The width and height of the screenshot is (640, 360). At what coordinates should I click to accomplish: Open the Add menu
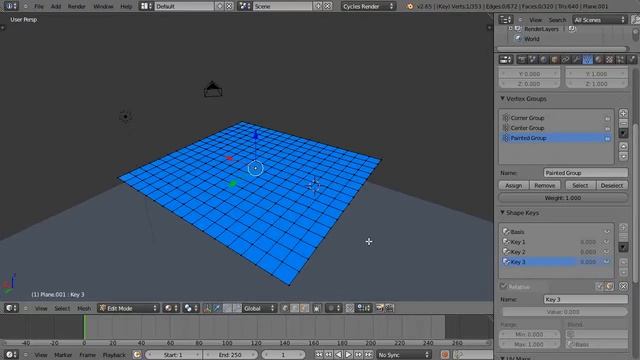click(x=56, y=6)
